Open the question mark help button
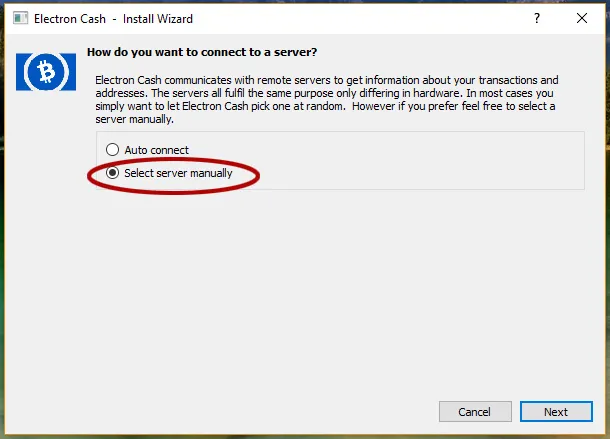This screenshot has height=439, width=610. [x=537, y=18]
